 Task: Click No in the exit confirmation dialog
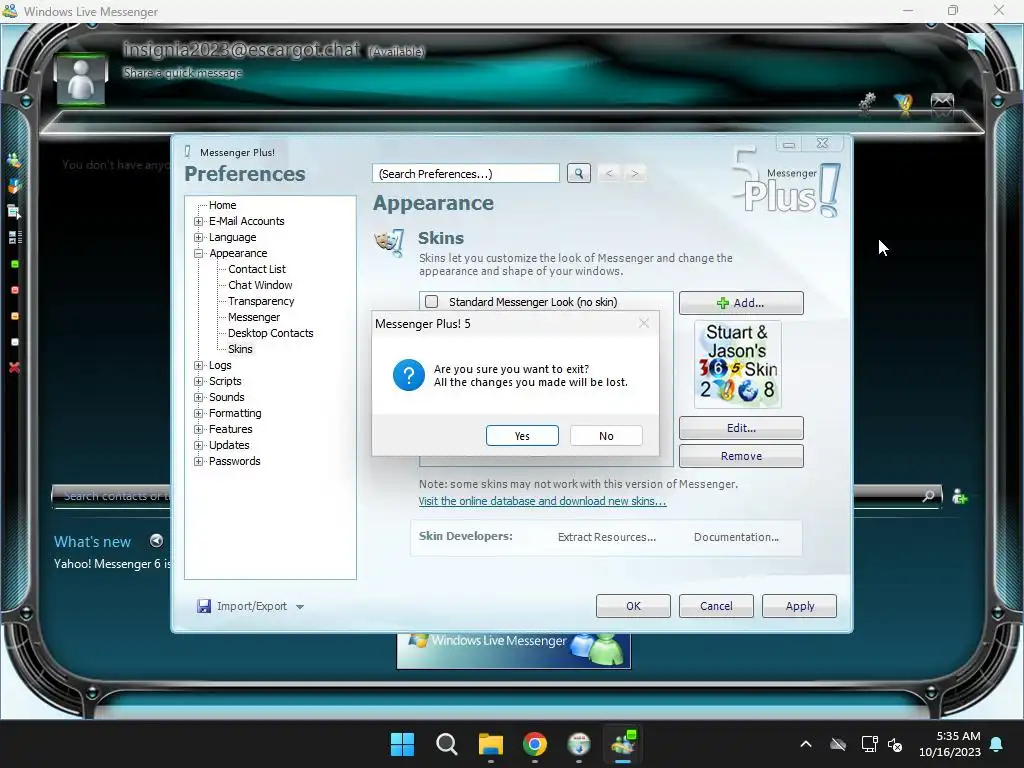605,436
